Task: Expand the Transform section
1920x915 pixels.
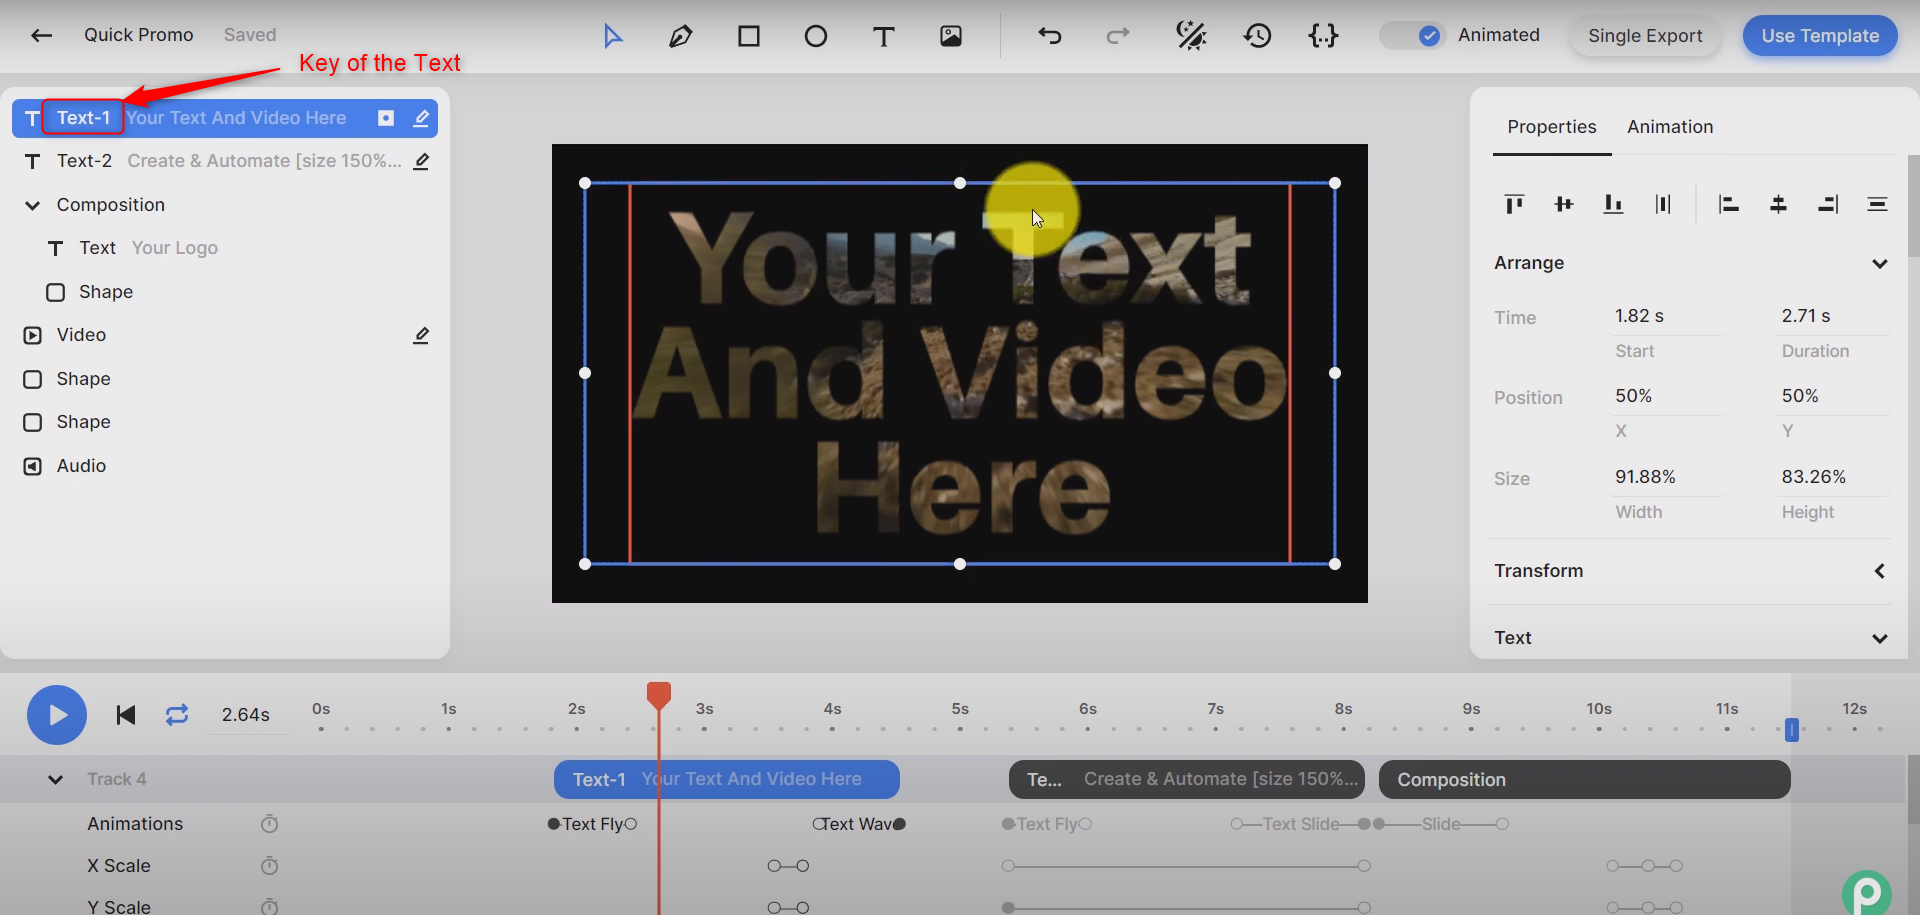Action: click(1880, 571)
